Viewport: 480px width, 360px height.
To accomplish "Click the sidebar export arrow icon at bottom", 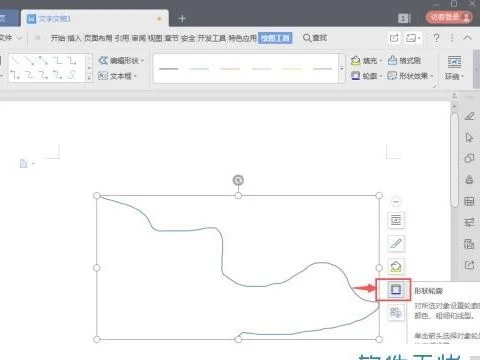I will [x=469, y=265].
